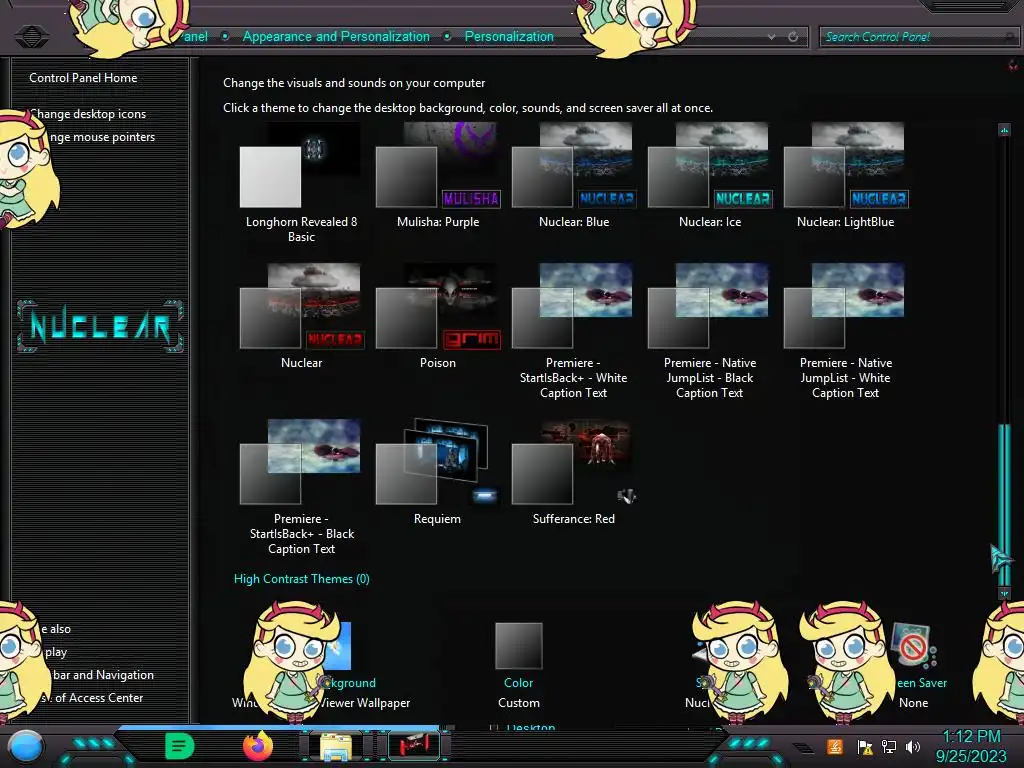Apply the red Nuclear theme
Screen dimensions: 1024x768
coord(301,317)
